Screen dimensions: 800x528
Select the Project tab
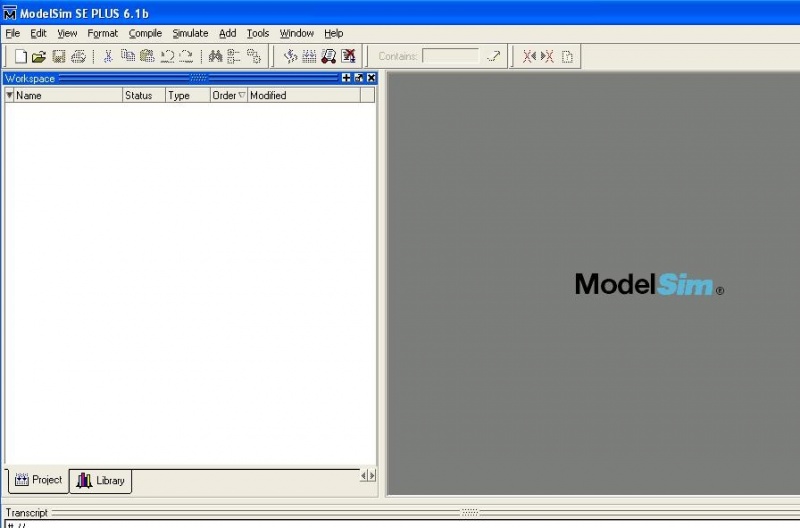coord(38,480)
